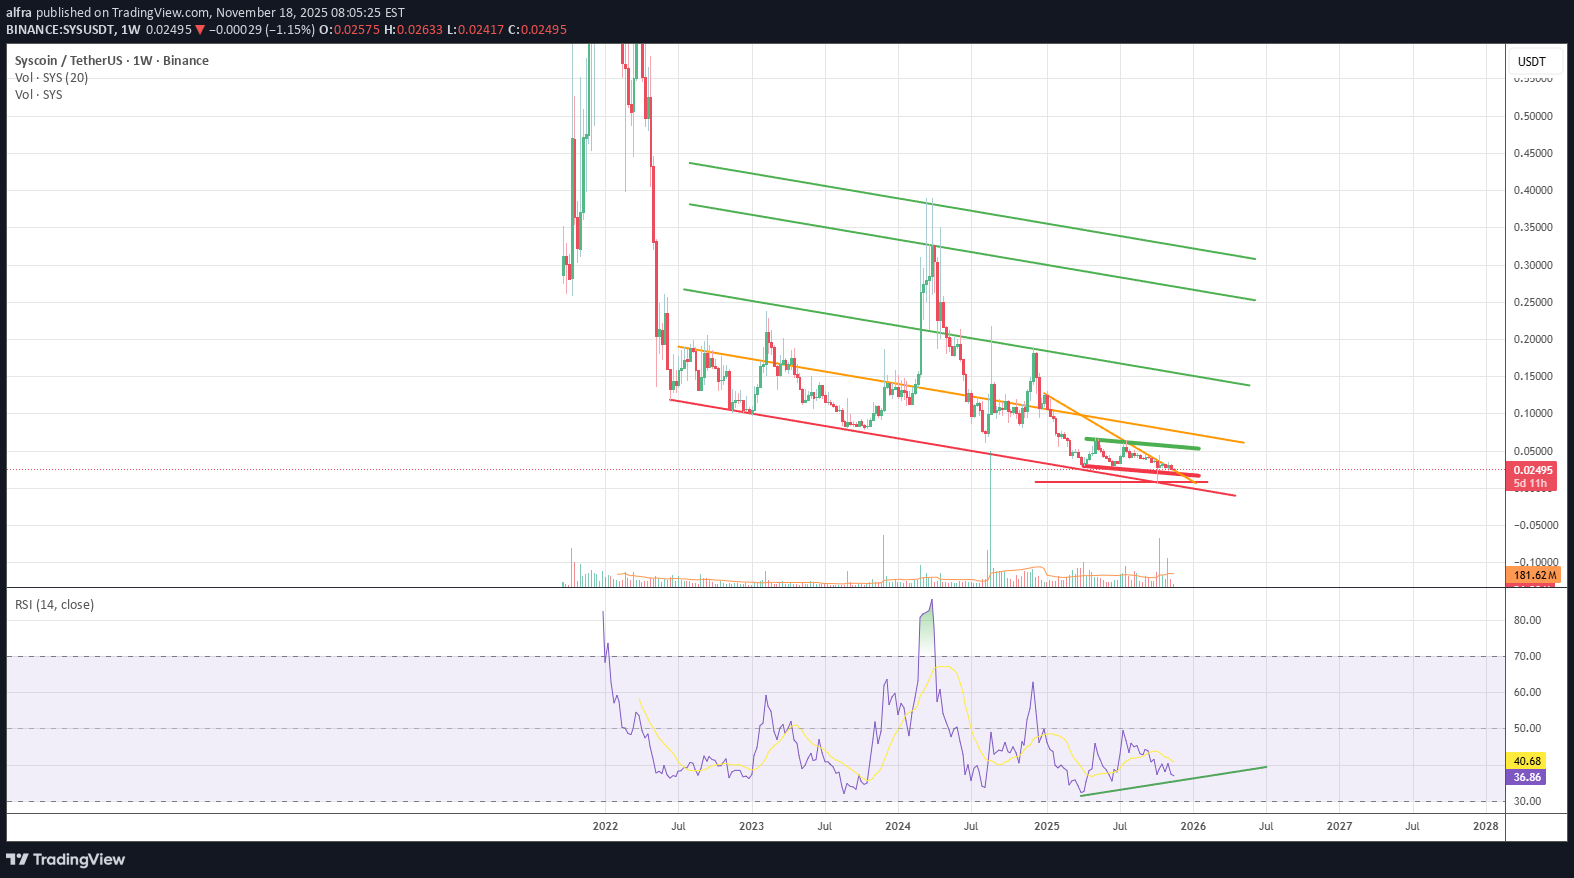The height and width of the screenshot is (878, 1574).
Task: Click the purple RSI value tag 36.86
Action: coord(1527,777)
